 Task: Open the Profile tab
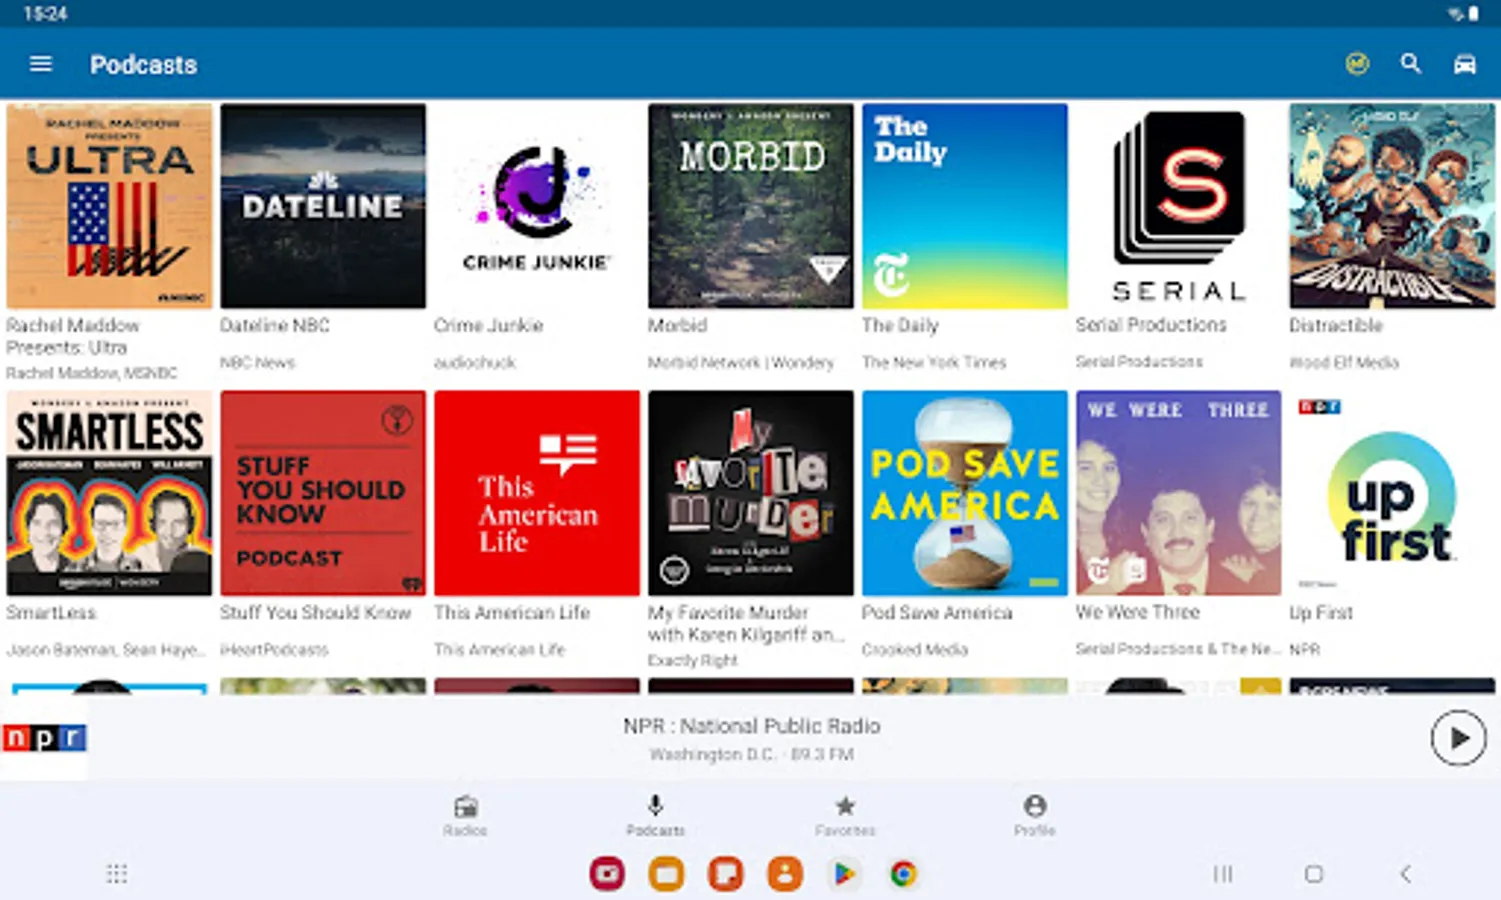point(1035,815)
